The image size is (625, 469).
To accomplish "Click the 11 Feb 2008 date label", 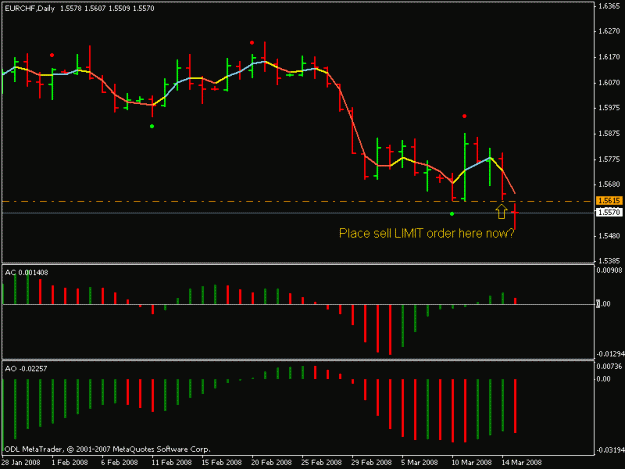I will 171,462.
